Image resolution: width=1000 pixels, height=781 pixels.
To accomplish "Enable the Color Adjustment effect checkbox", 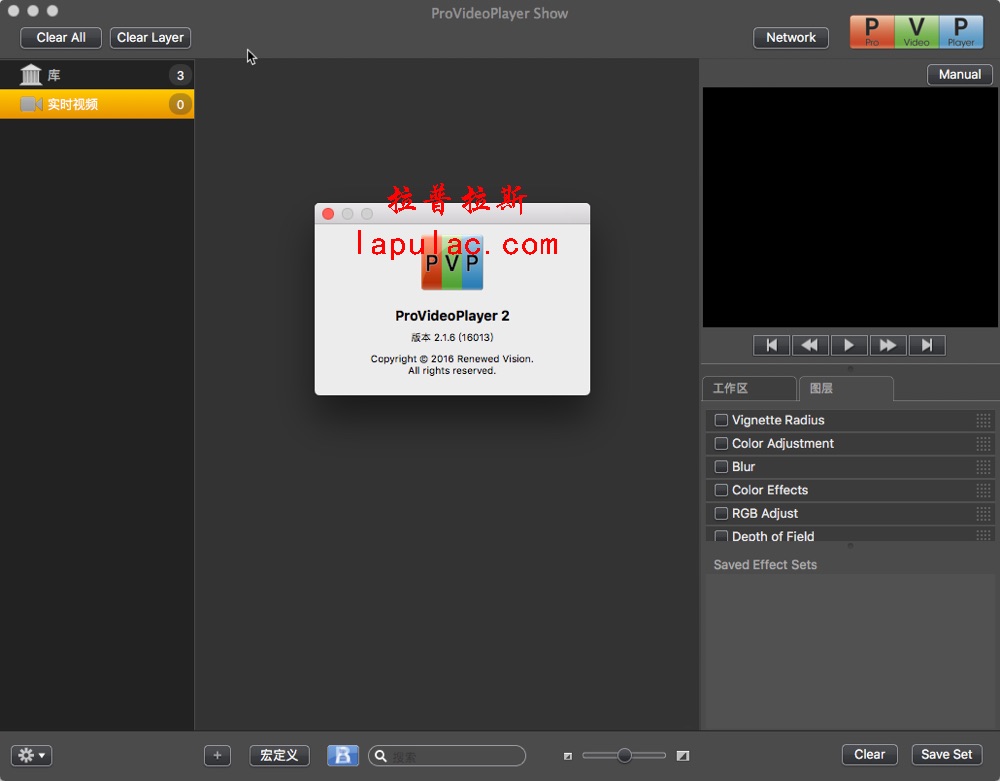I will tap(721, 443).
